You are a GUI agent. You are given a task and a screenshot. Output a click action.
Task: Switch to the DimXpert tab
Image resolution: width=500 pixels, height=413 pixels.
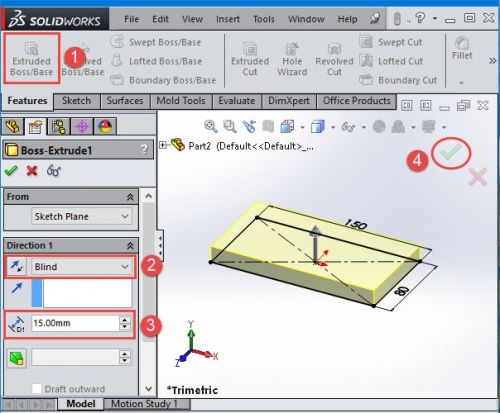[x=289, y=101]
